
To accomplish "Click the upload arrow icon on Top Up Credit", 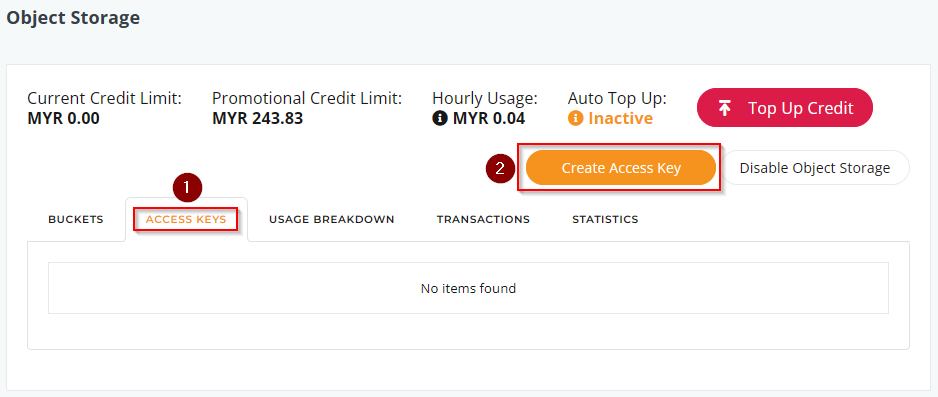I will coord(724,108).
